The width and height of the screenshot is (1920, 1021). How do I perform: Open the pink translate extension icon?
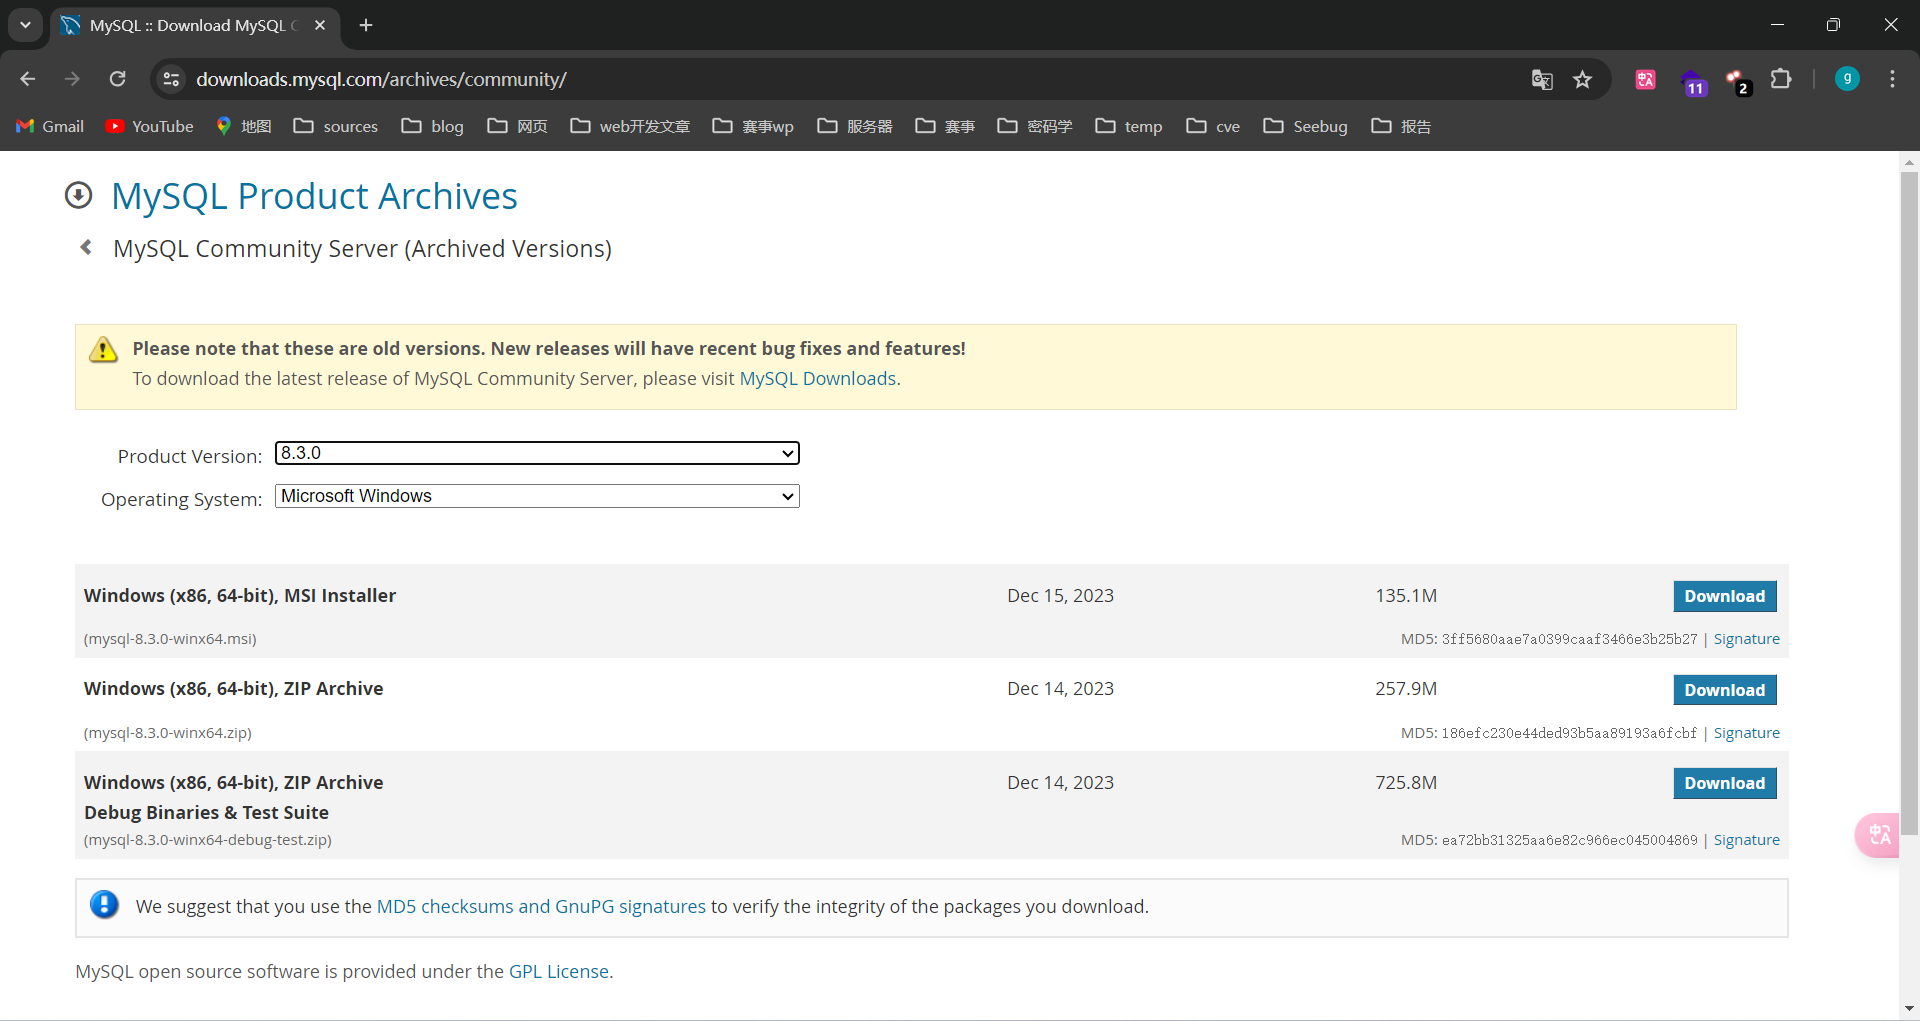pos(1645,79)
